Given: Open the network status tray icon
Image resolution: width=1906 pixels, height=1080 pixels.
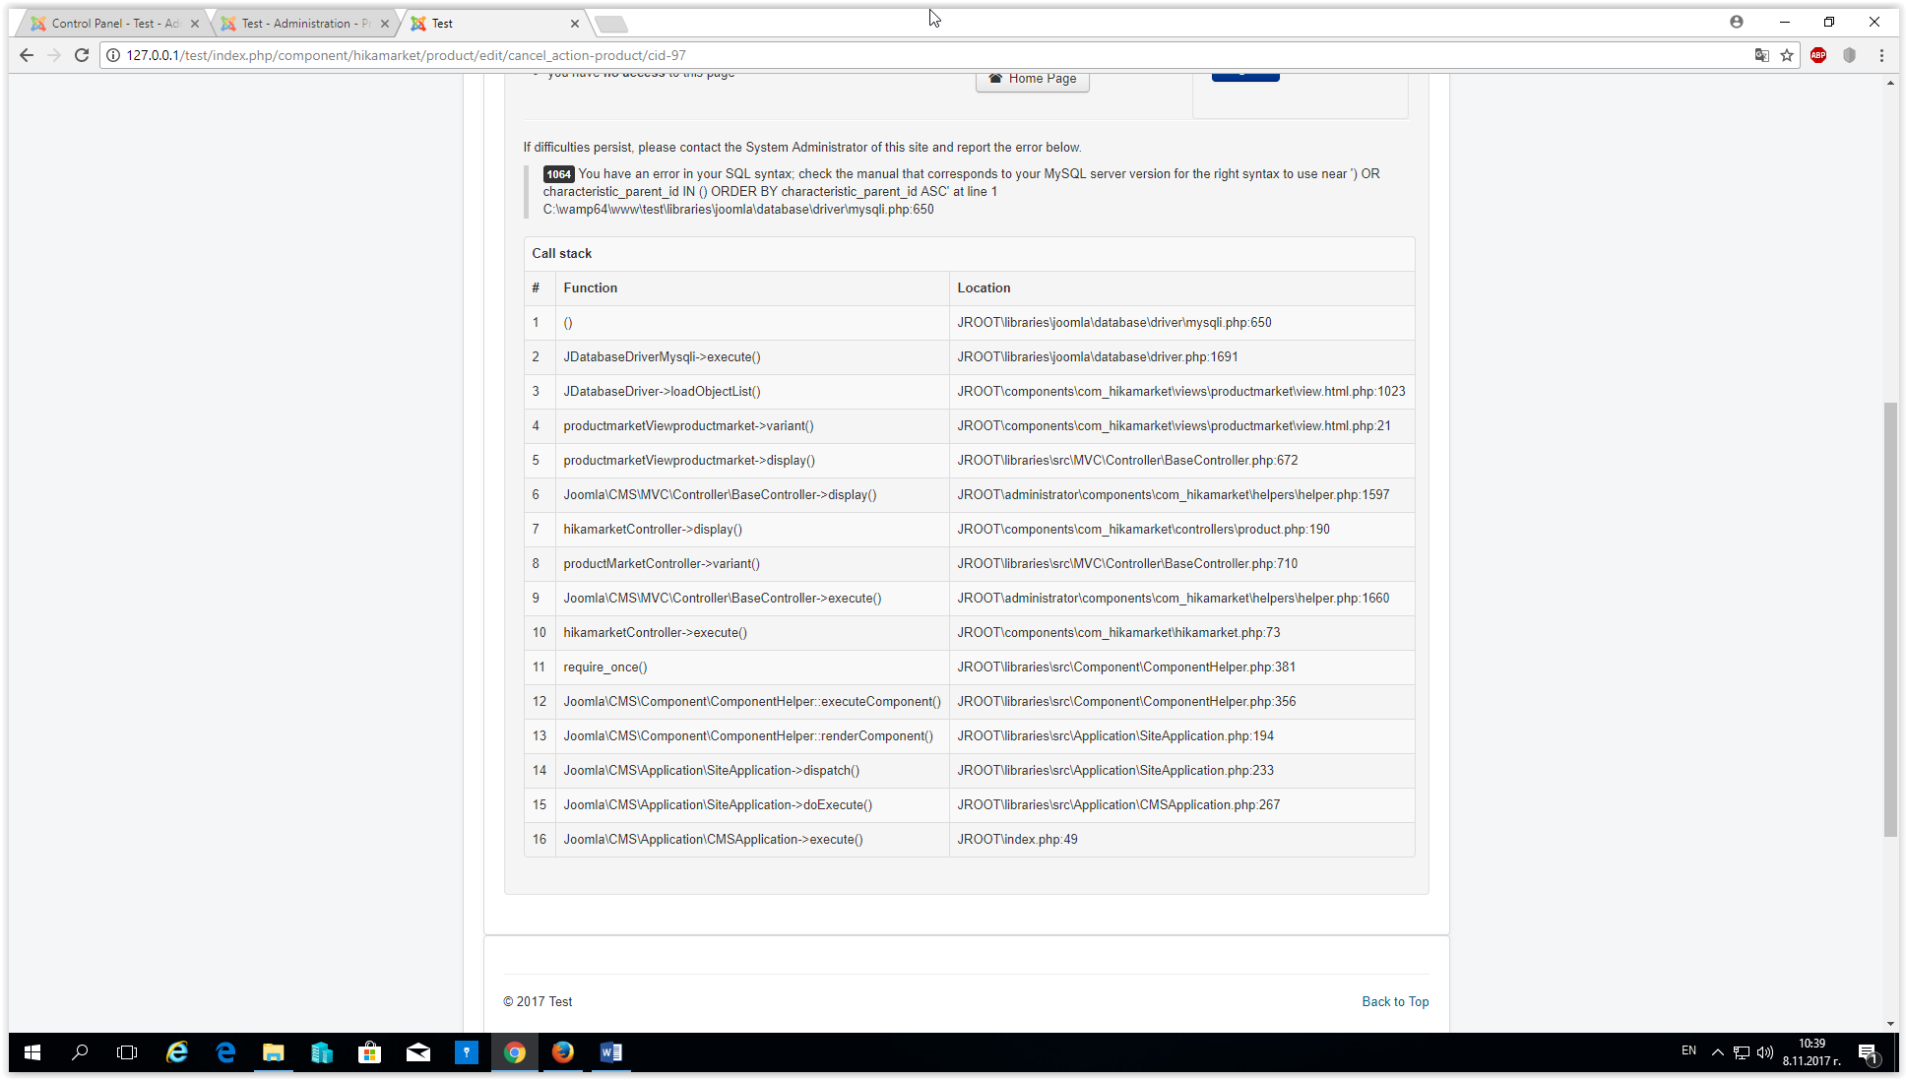Looking at the screenshot, I should [x=1741, y=1052].
